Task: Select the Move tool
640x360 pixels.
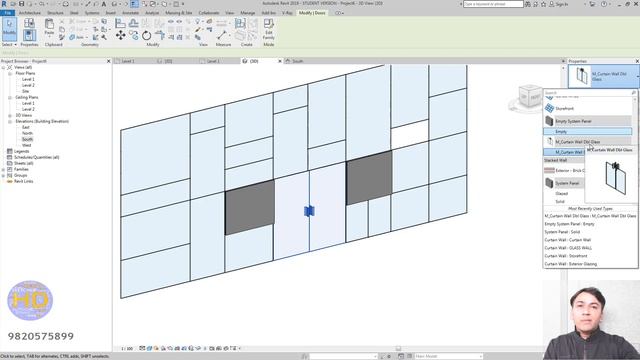Action: pyautogui.click(x=120, y=36)
